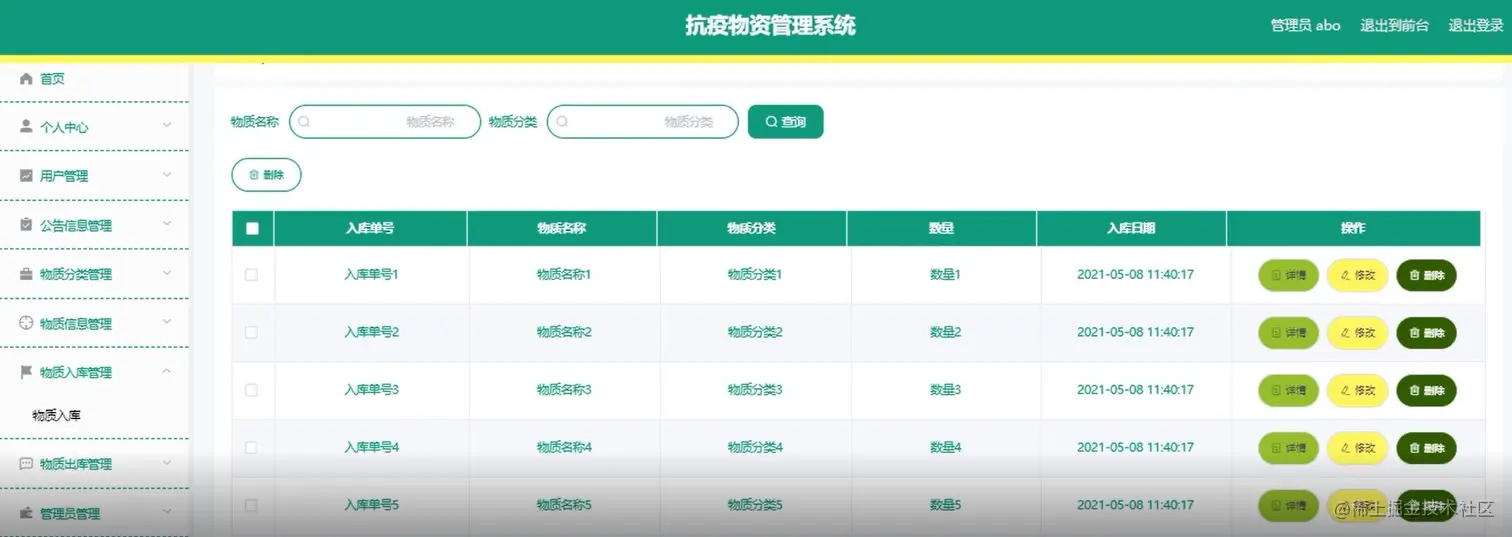The image size is (1512, 537).
Task: Expand the 用户管理 chevron
Action: tap(167, 175)
